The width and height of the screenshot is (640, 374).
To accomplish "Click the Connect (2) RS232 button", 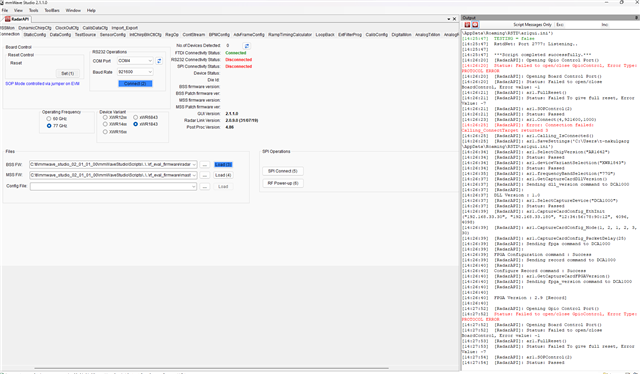I will (135, 84).
